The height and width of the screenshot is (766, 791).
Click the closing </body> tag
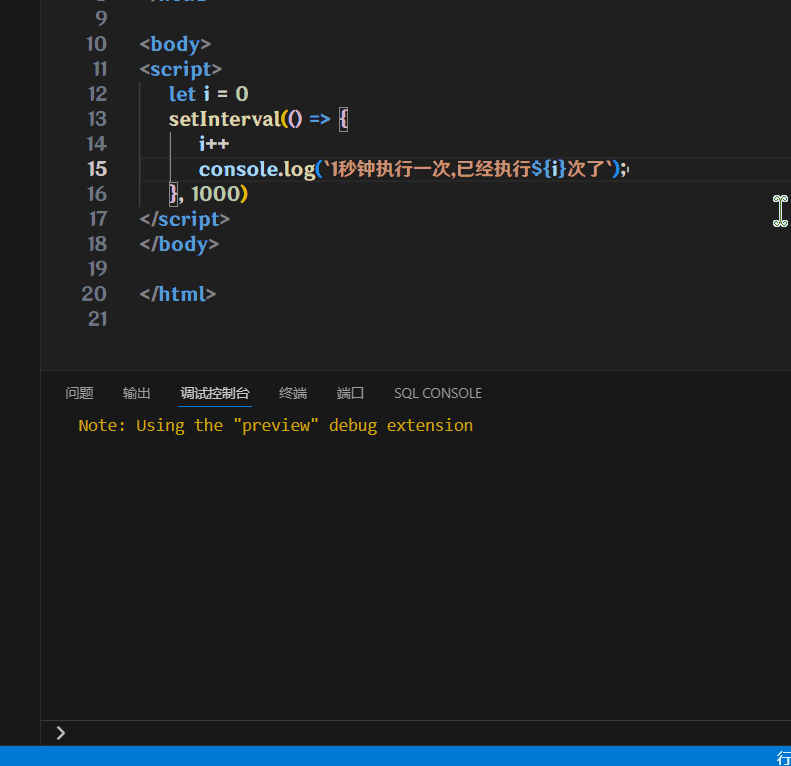tap(179, 244)
